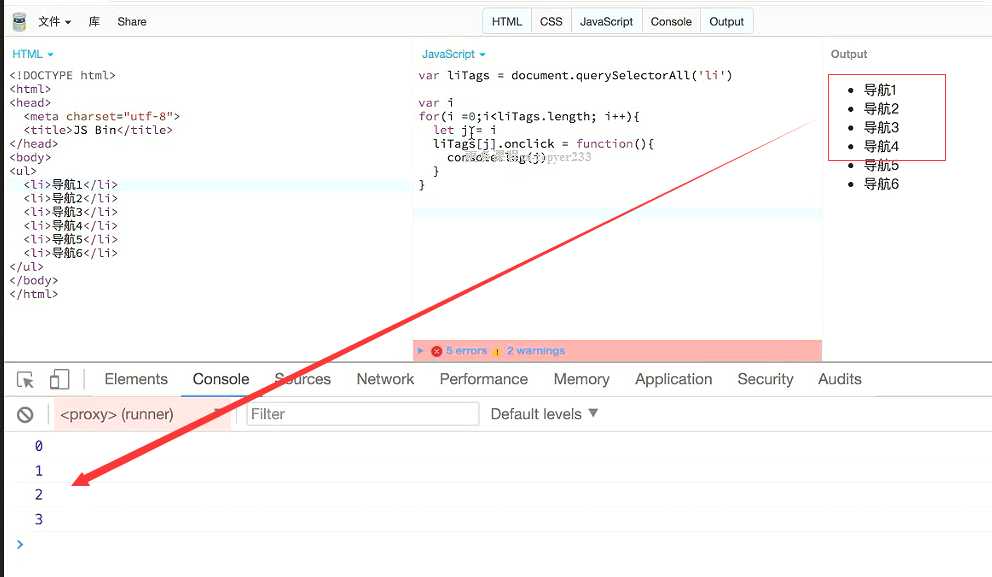Click the <li>导航1</li> HTML line
Screen dimensions: 992x577
71,185
